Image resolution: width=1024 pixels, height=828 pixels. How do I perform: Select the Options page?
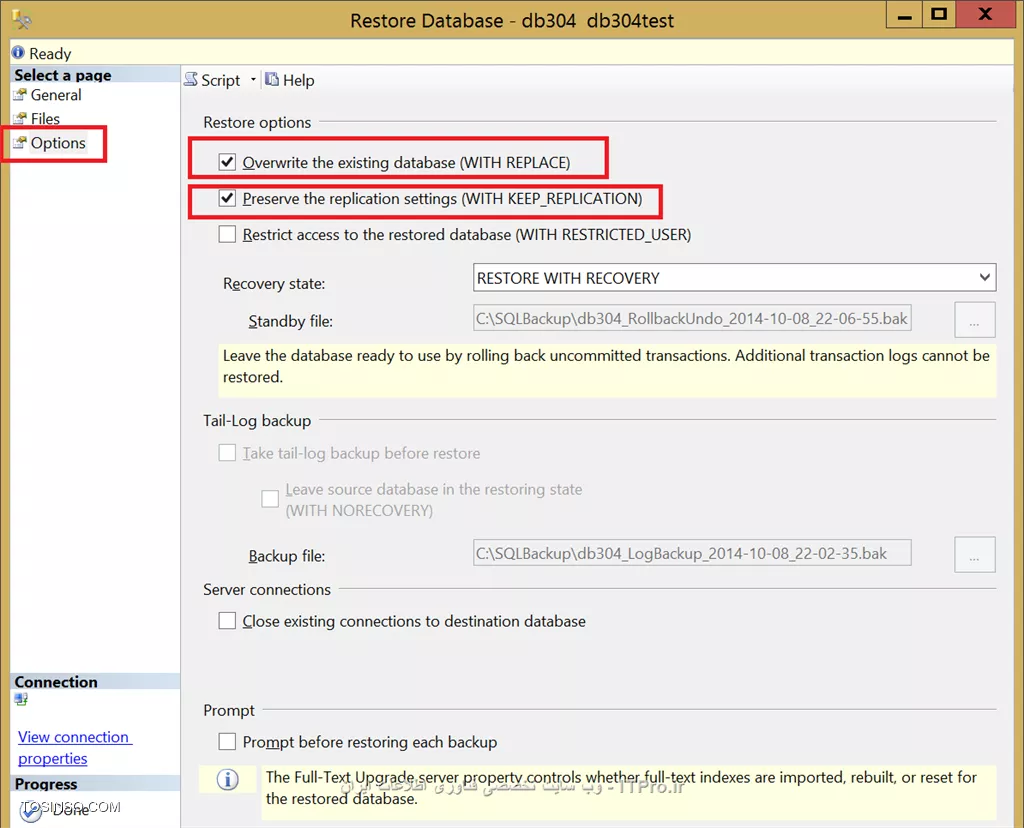(58, 143)
